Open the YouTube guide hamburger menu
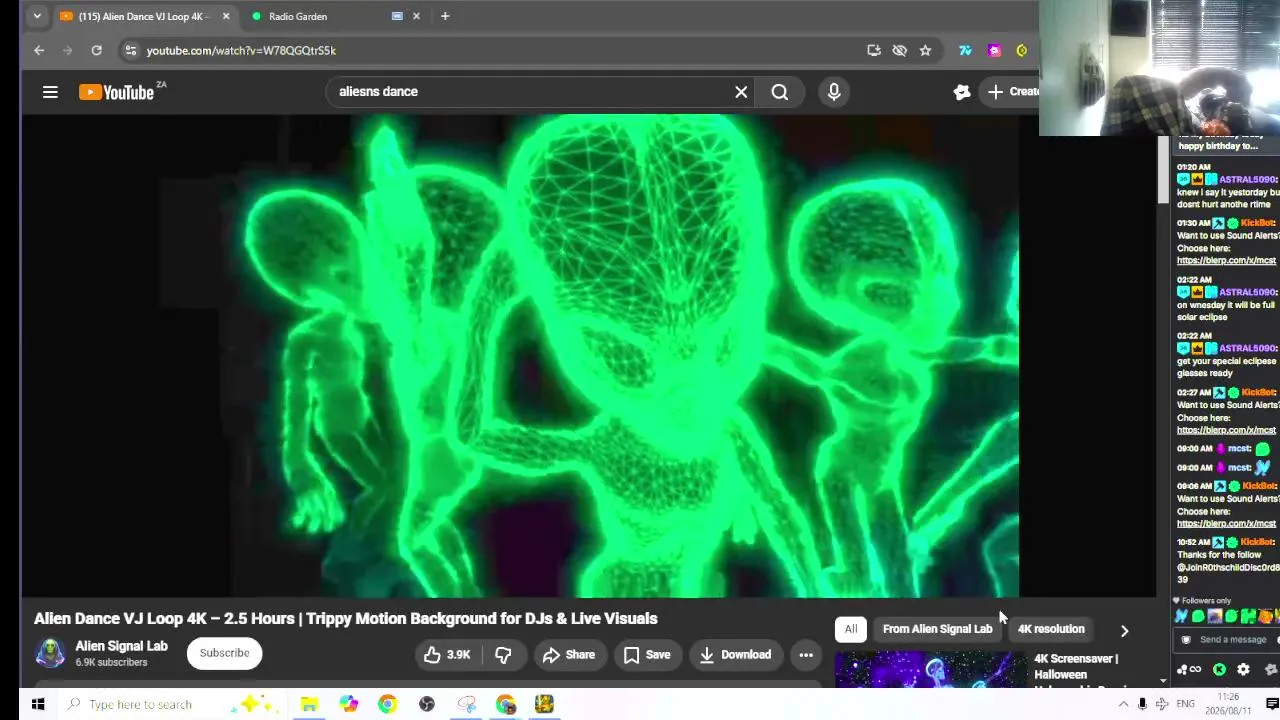This screenshot has height=720, width=1280. tap(50, 92)
